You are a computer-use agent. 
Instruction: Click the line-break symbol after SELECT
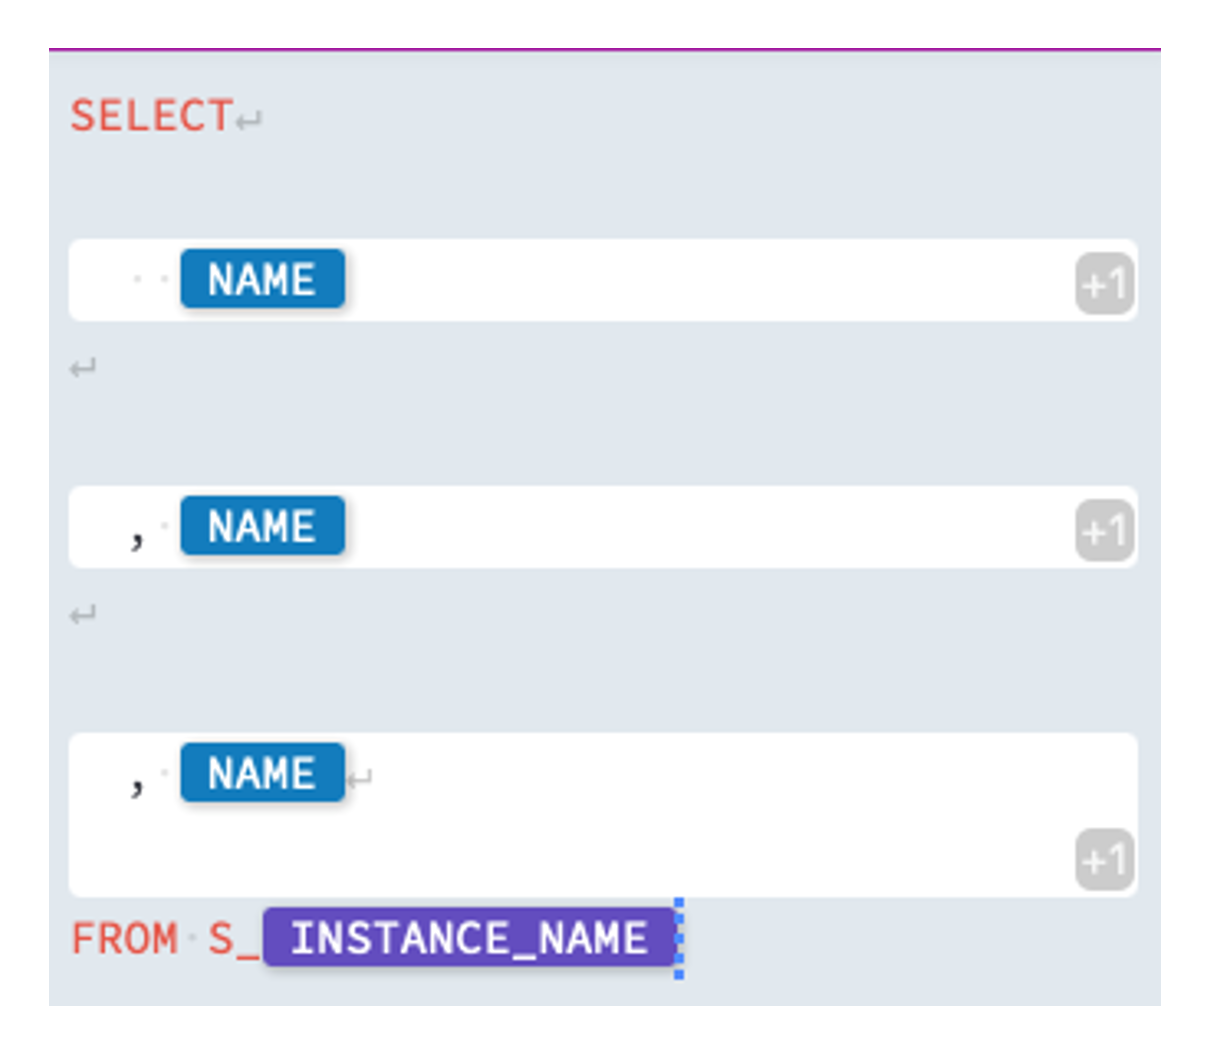click(250, 121)
